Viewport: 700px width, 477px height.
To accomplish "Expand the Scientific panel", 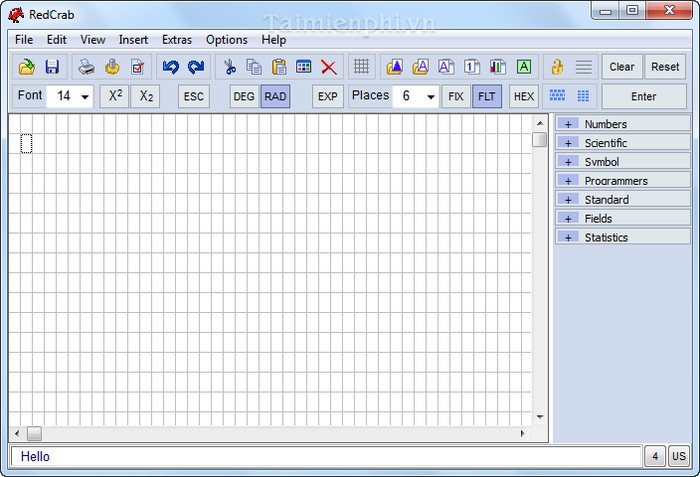I will point(569,143).
